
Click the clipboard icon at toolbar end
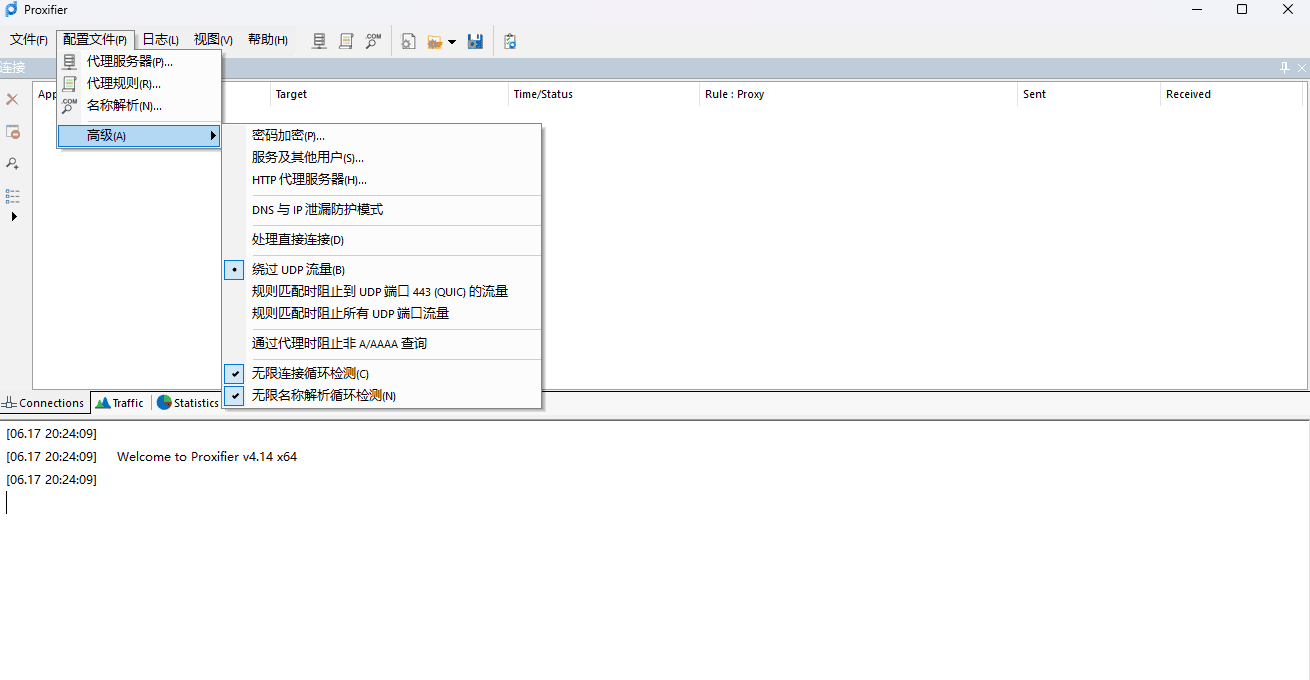coord(510,41)
